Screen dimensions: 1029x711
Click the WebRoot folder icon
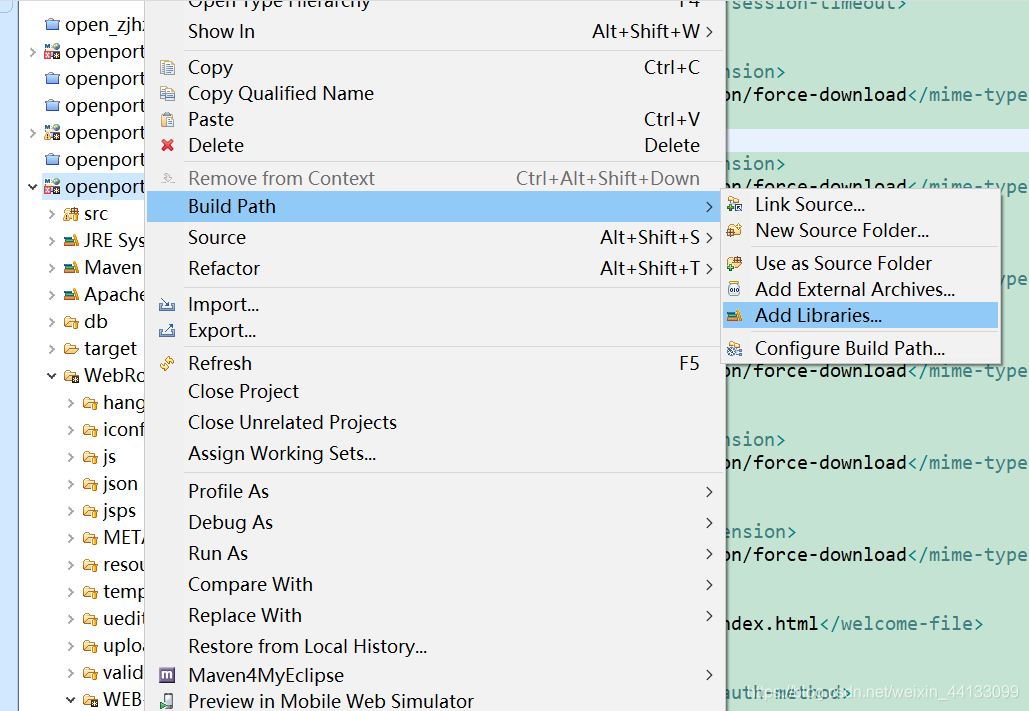[x=71, y=376]
